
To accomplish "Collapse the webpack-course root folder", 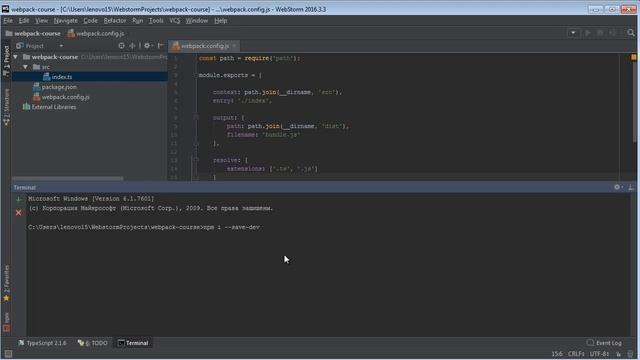I will (x=16, y=57).
